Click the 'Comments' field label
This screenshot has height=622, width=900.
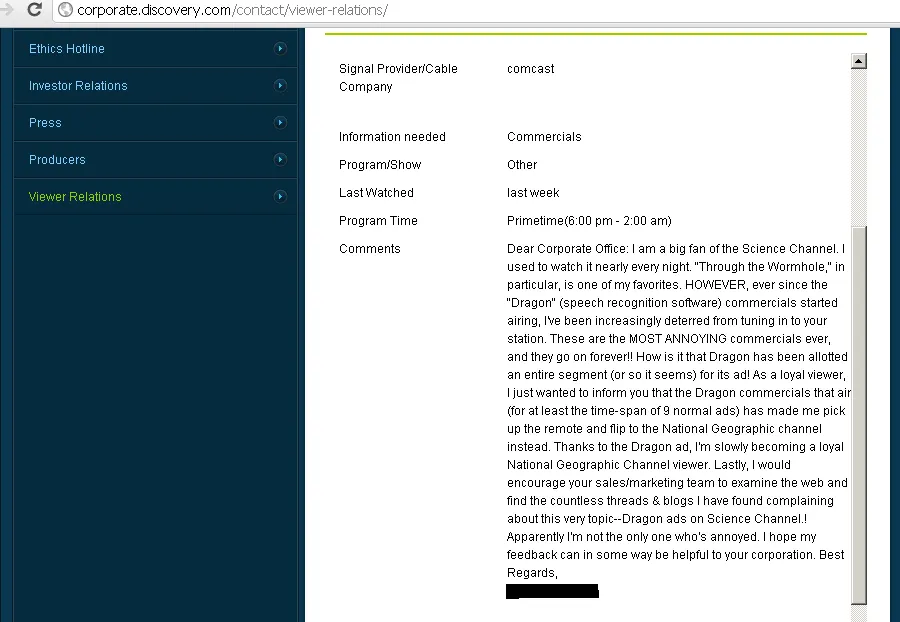click(x=370, y=248)
